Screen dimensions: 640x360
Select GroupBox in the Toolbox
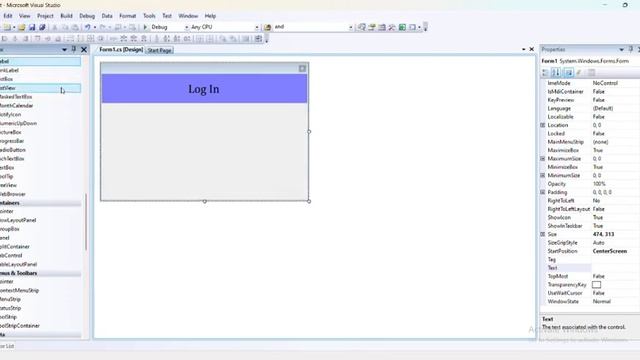click(x=40, y=229)
